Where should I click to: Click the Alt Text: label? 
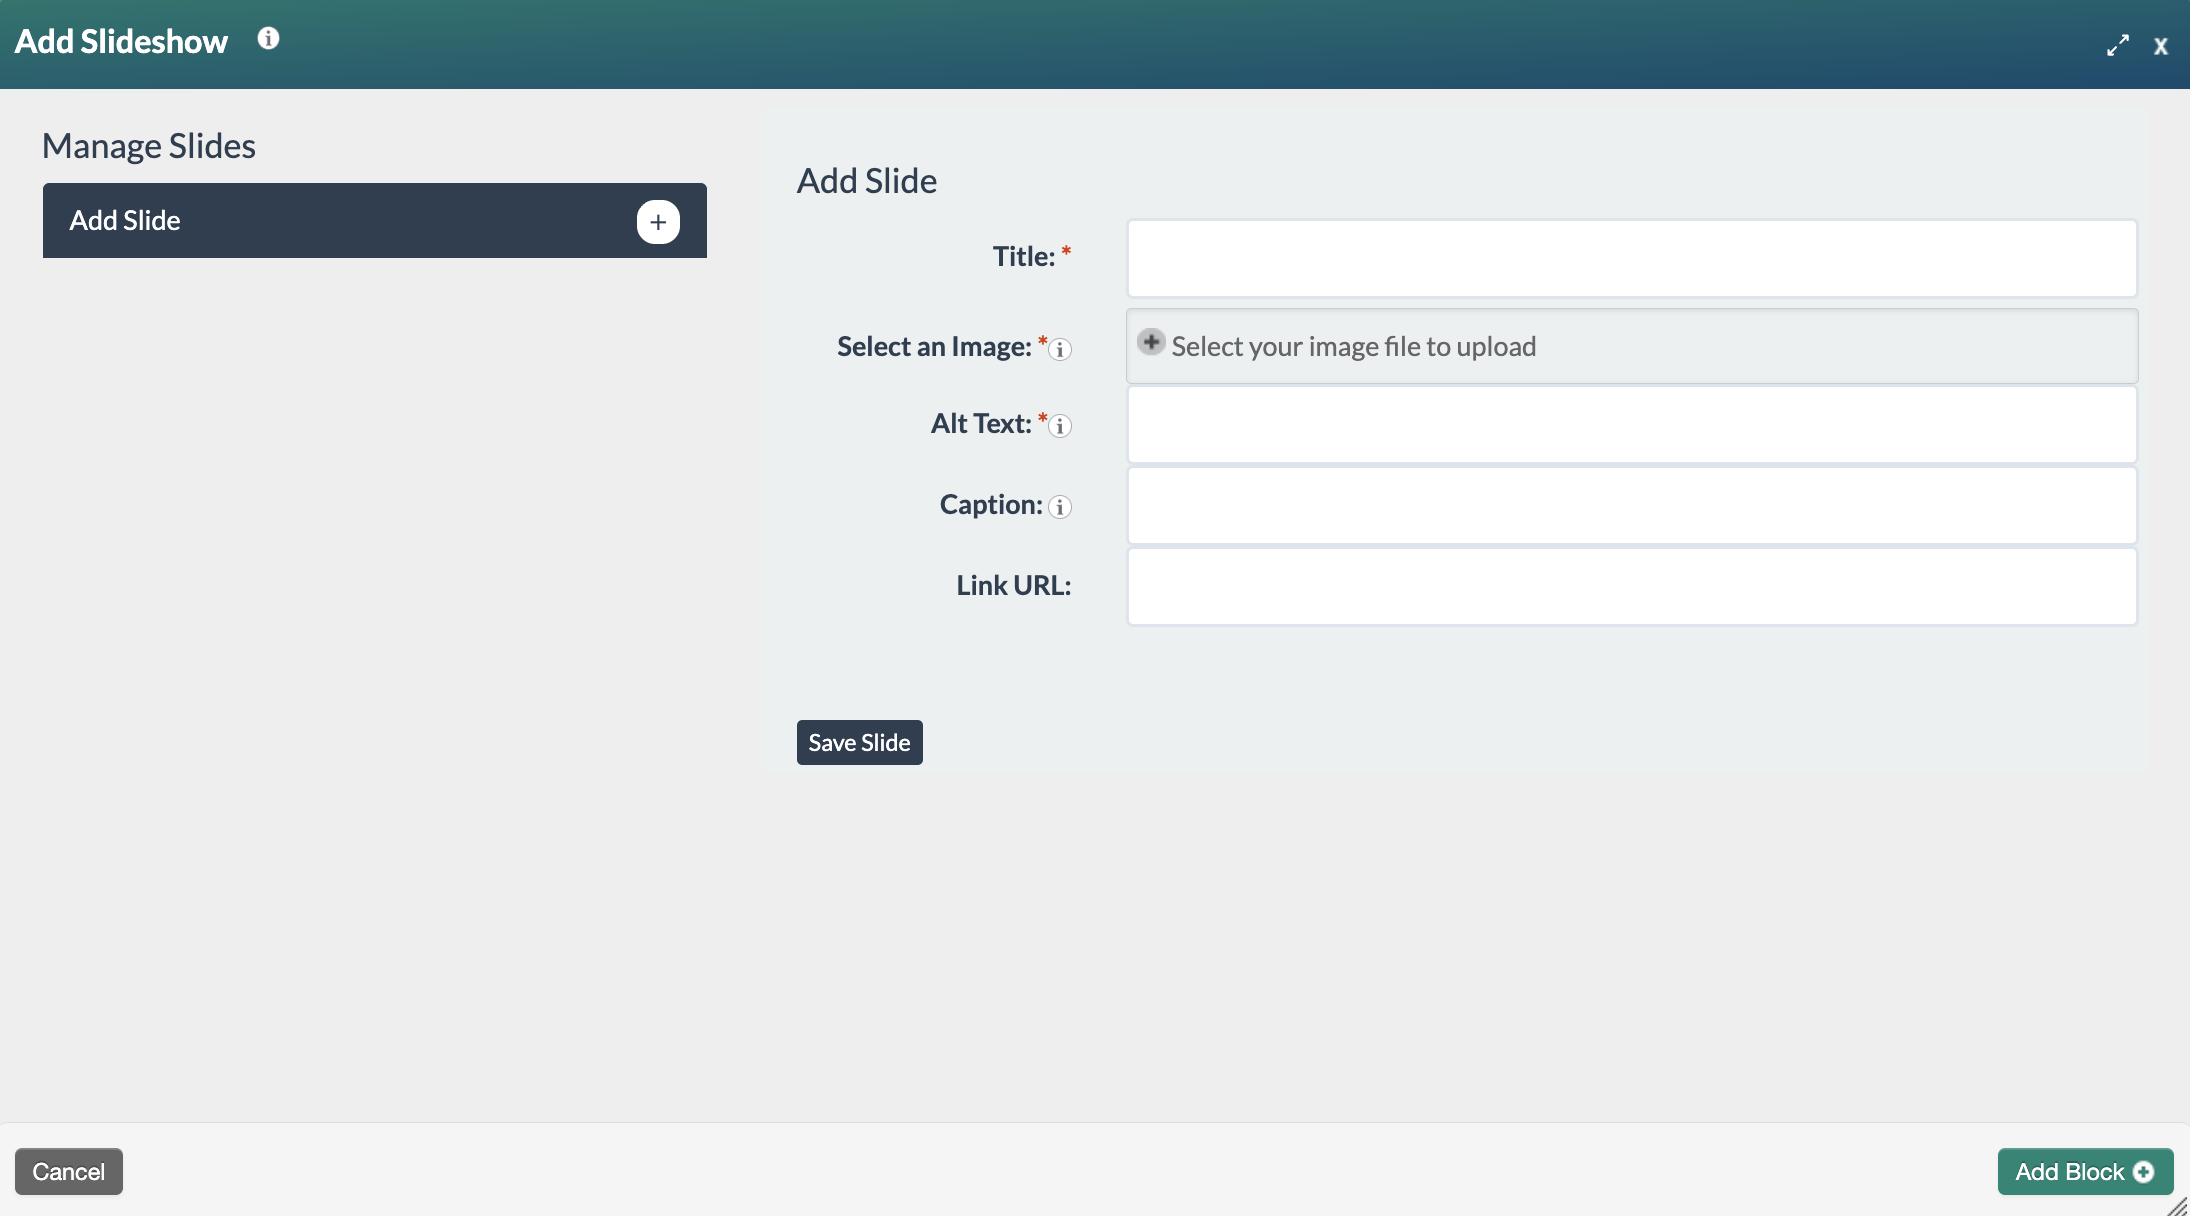981,424
